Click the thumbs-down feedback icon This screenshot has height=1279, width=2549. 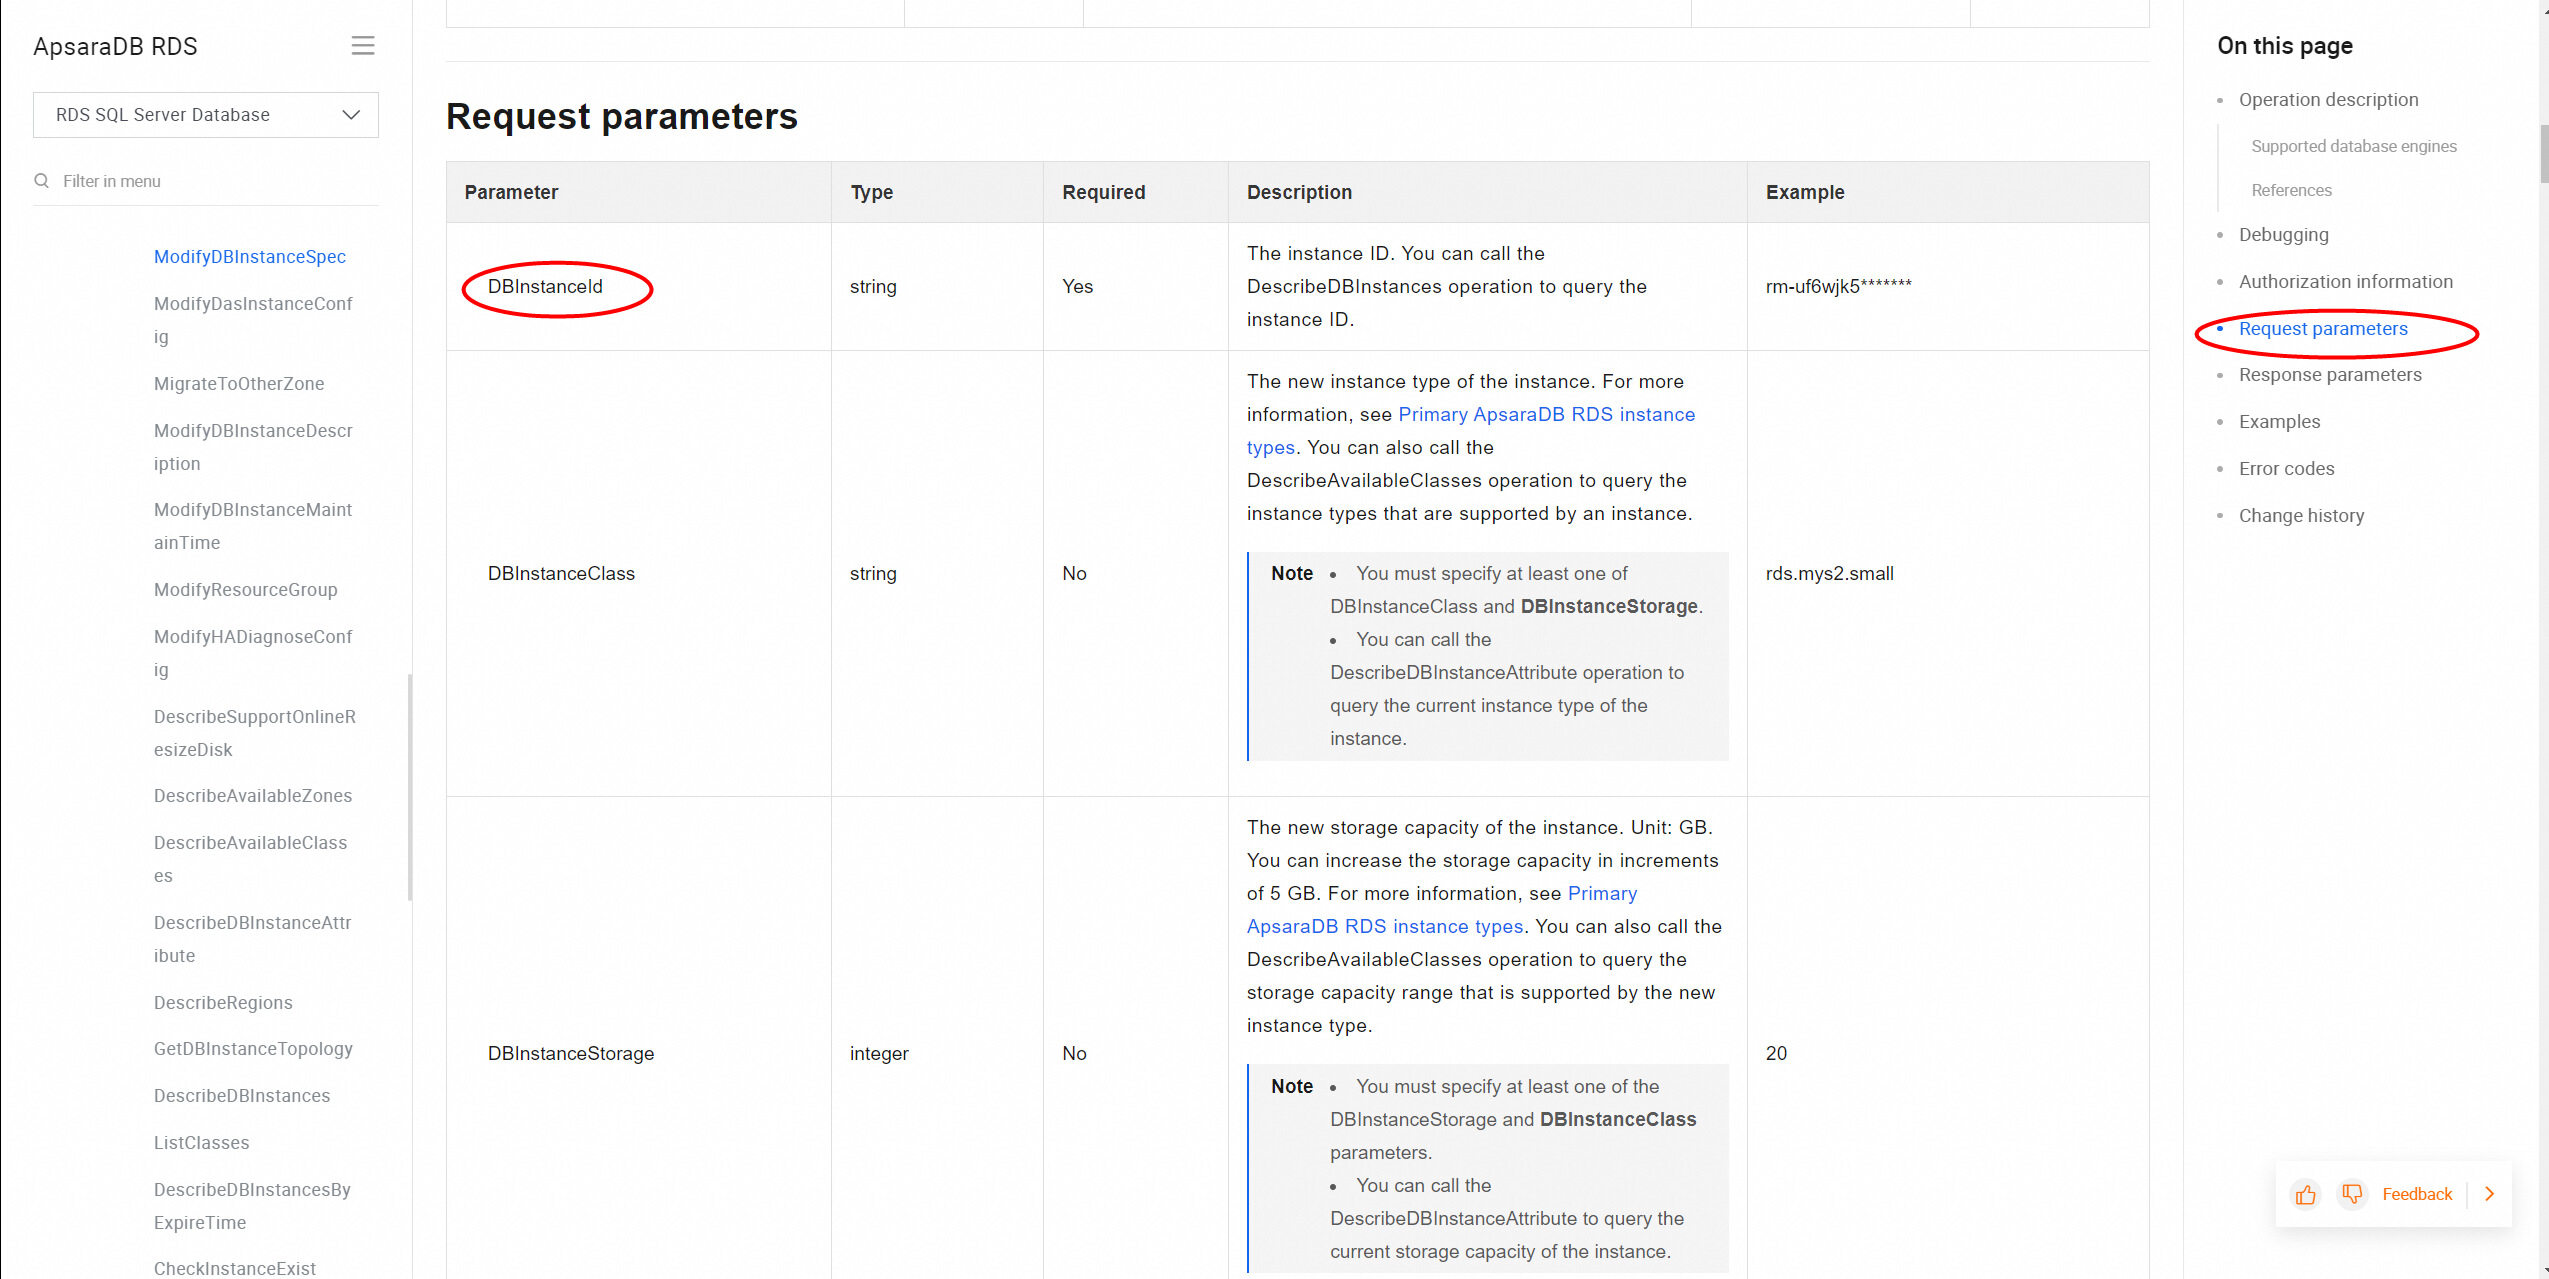(x=2352, y=1194)
